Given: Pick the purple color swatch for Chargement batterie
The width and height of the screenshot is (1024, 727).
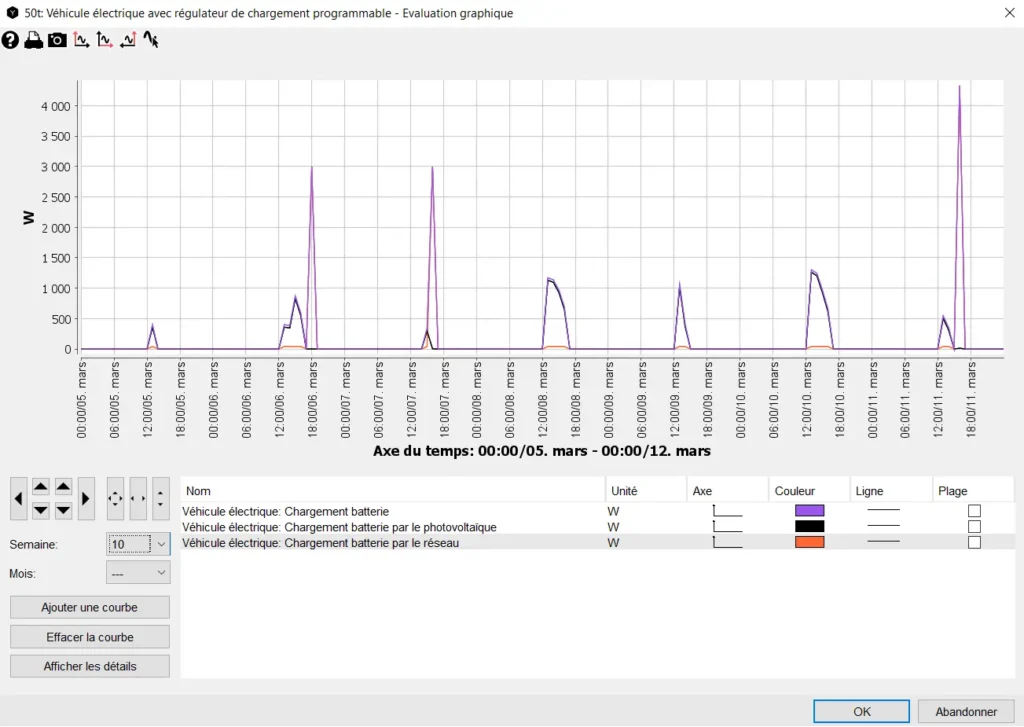Looking at the screenshot, I should click(x=809, y=511).
